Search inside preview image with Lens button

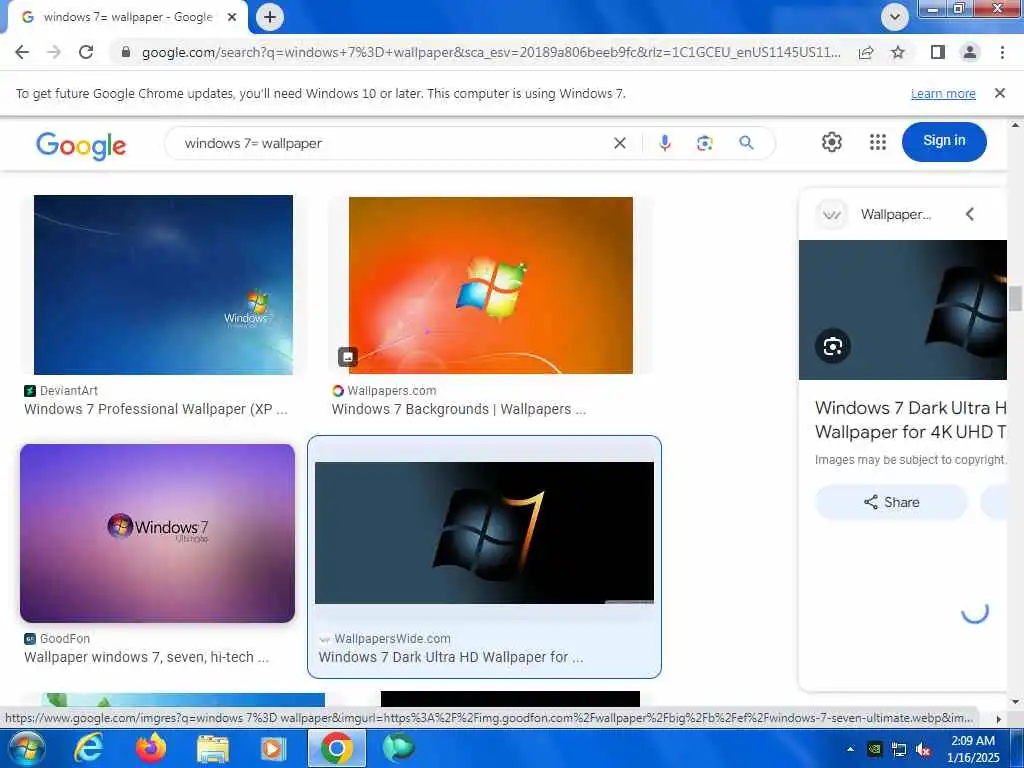833,346
